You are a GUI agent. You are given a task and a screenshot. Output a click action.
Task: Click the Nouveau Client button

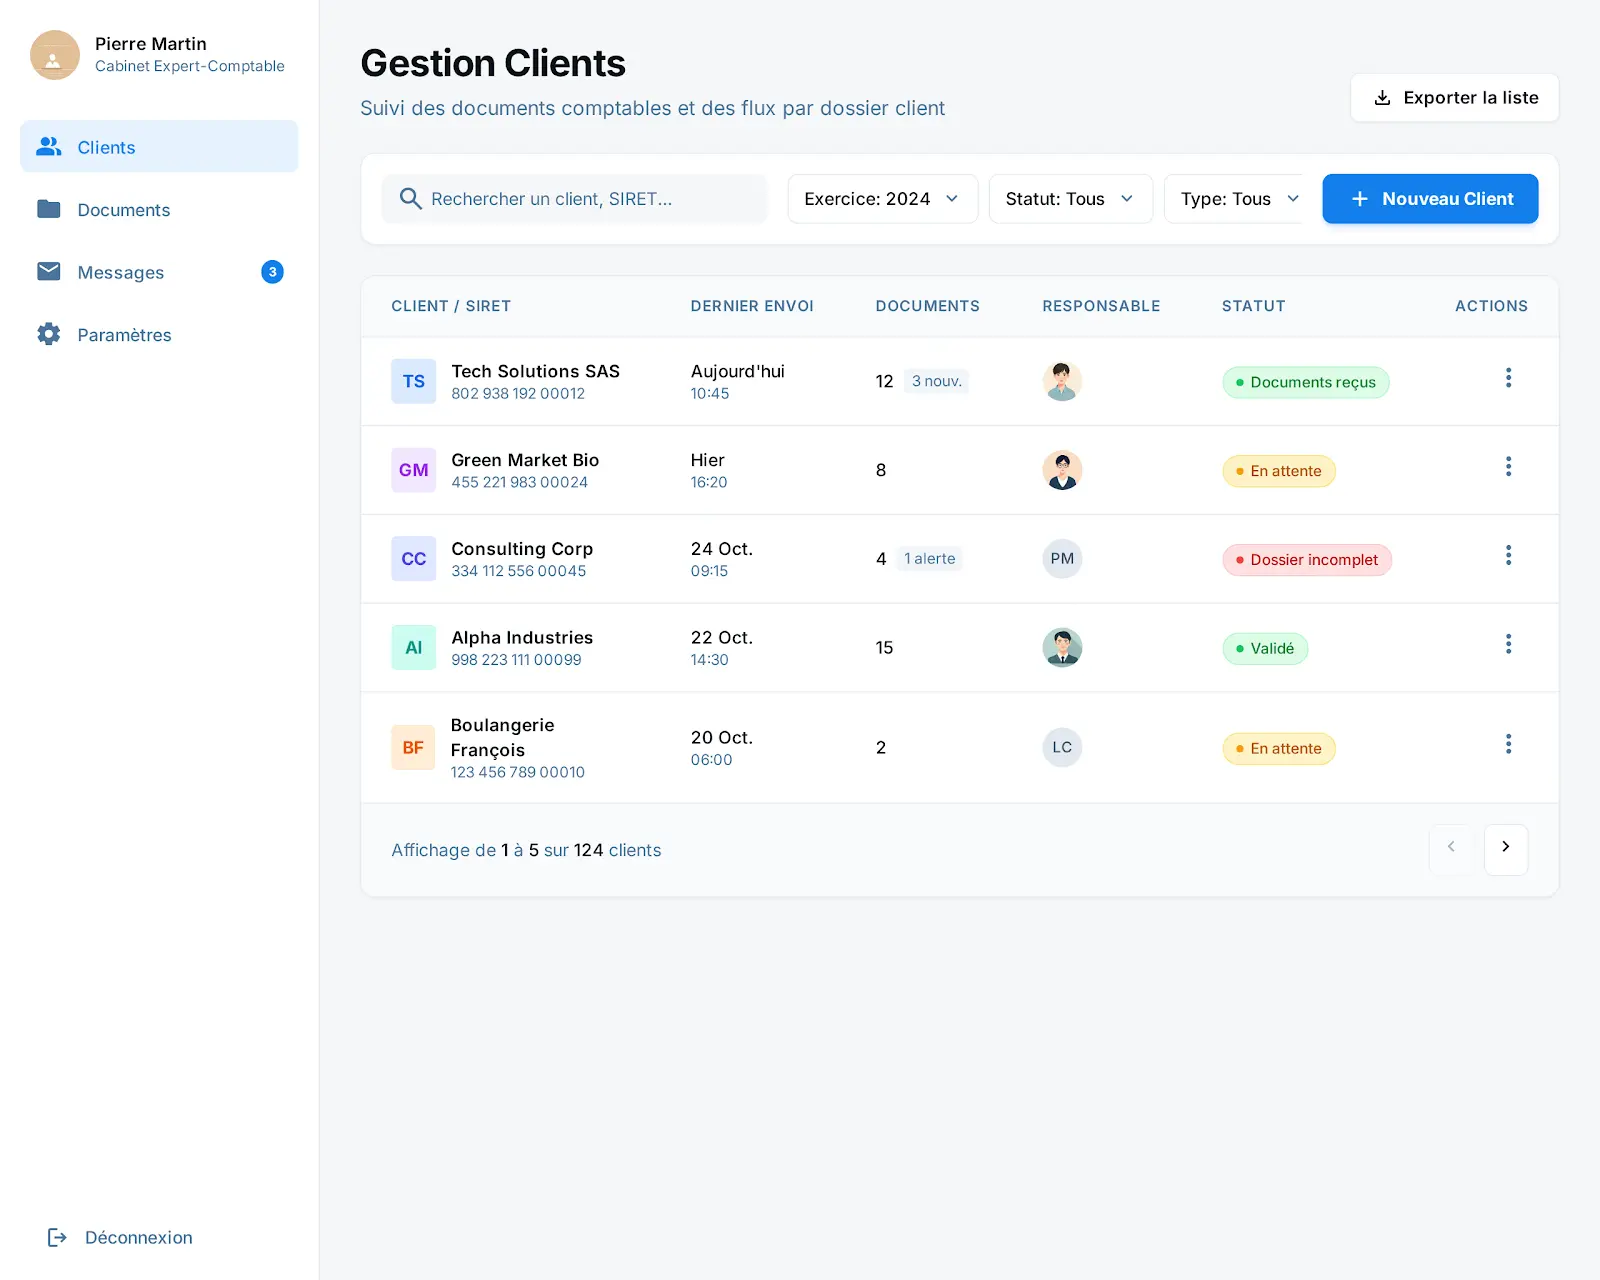pyautogui.click(x=1430, y=198)
